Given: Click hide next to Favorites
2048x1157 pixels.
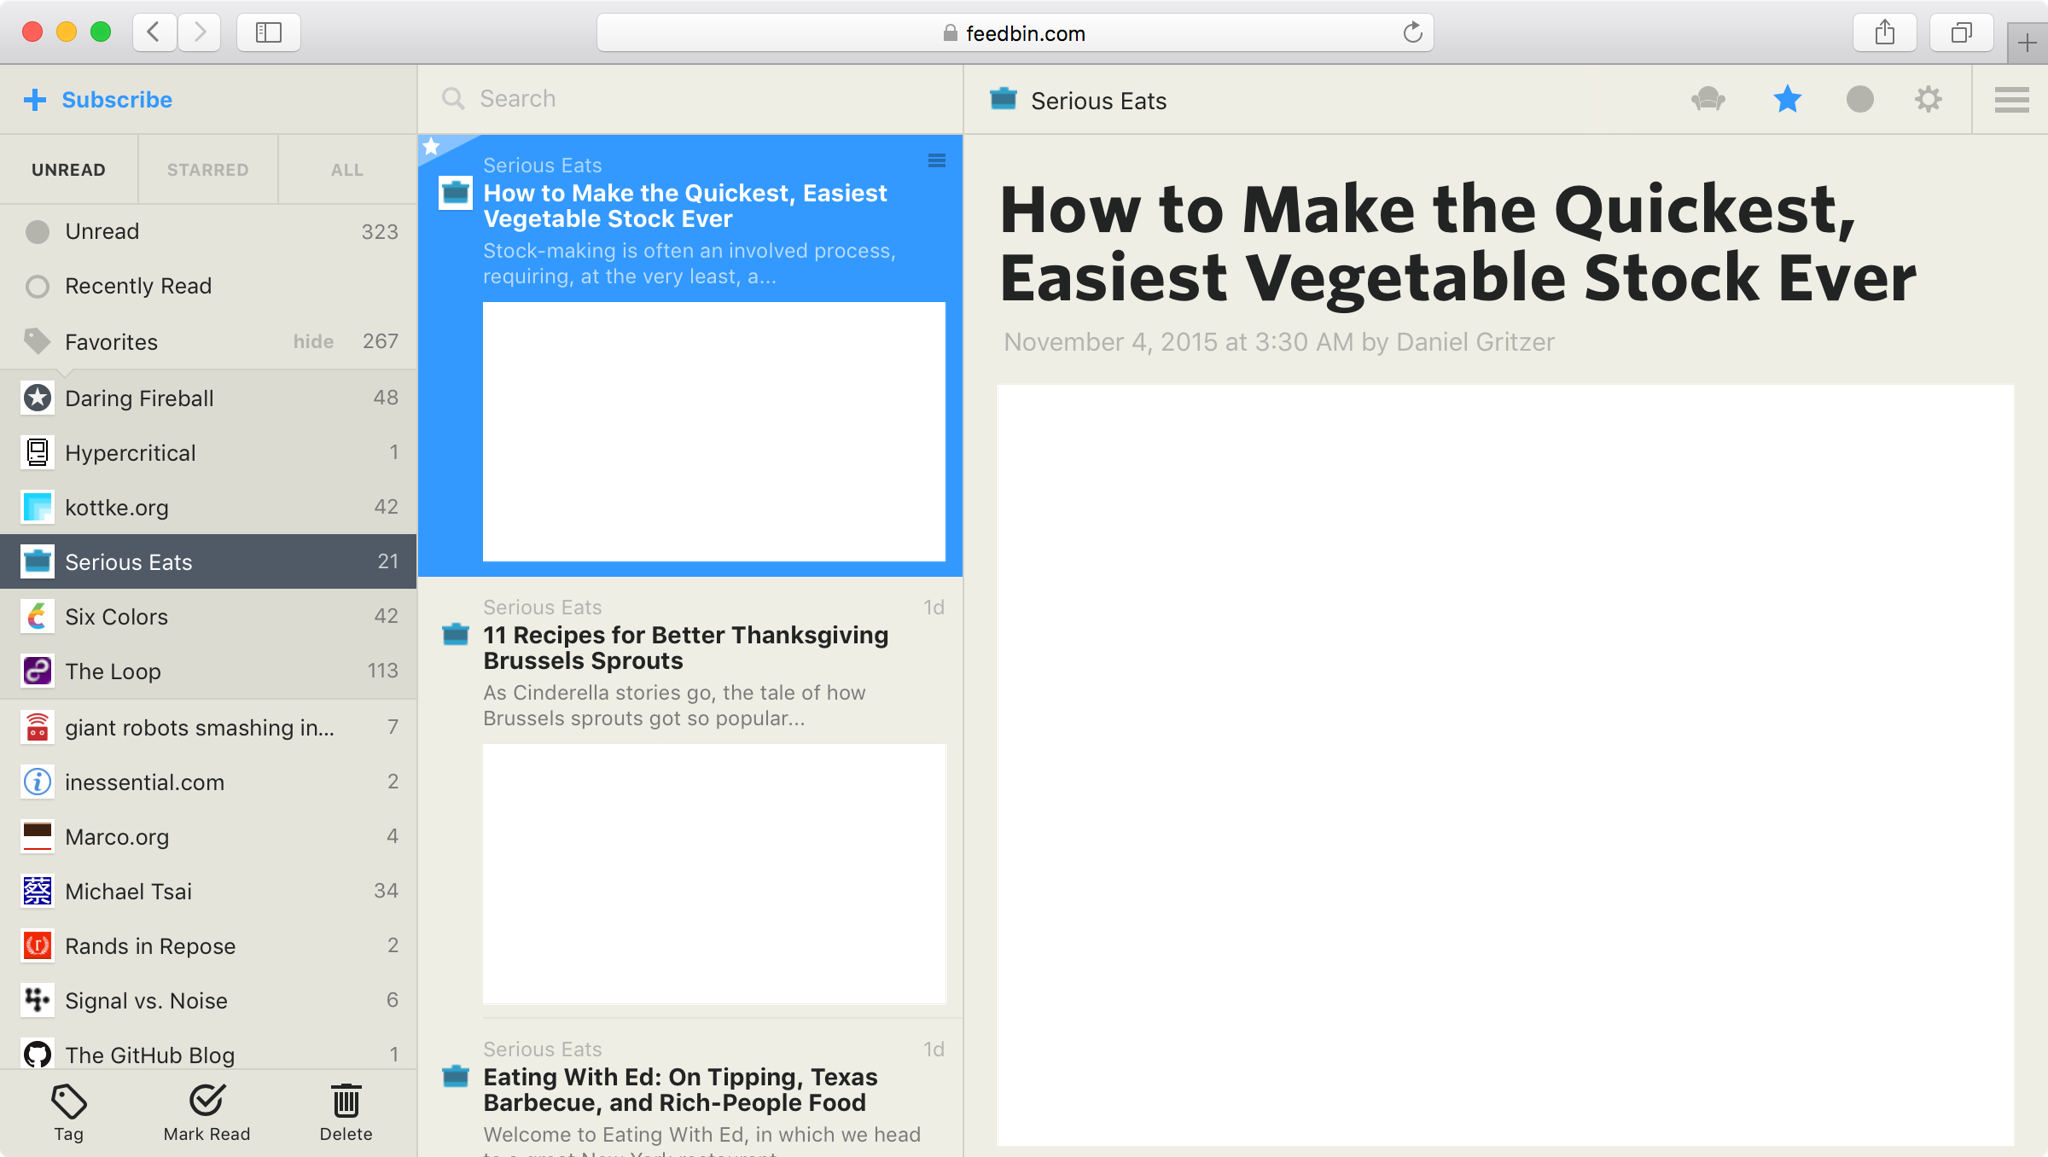Looking at the screenshot, I should pyautogui.click(x=313, y=342).
